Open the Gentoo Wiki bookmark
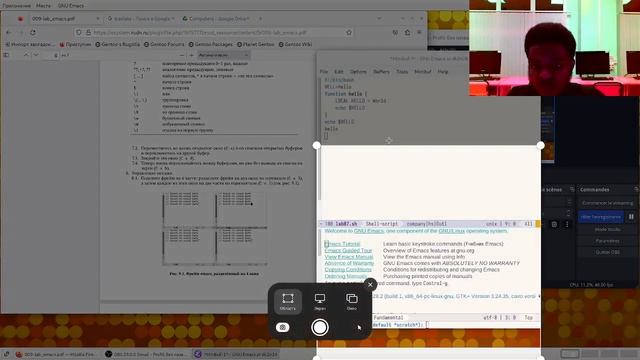The image size is (640, 360). coord(296,44)
